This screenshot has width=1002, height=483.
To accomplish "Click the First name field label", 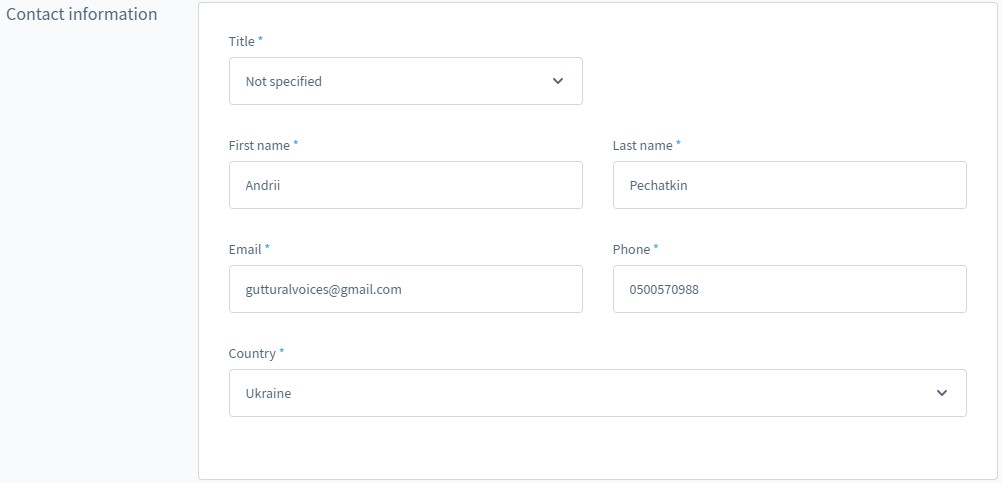I will (259, 145).
